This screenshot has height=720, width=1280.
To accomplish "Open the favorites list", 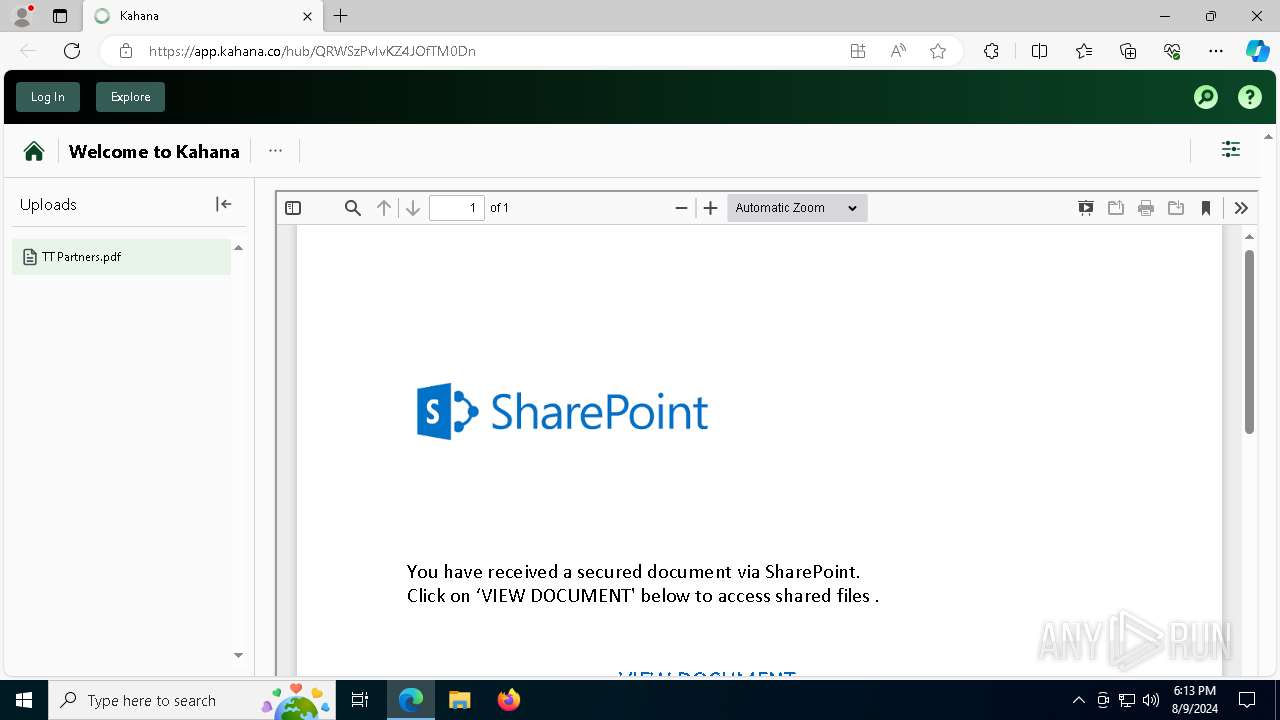I will tap(1084, 51).
